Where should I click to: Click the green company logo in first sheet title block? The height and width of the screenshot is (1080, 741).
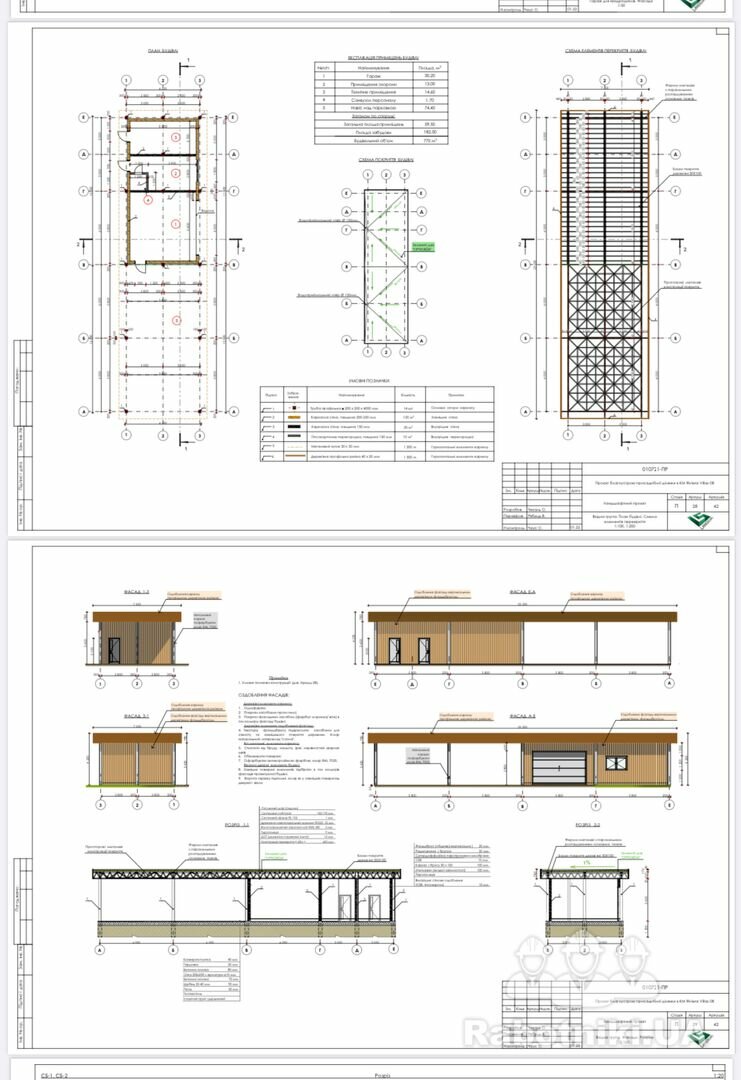[701, 521]
